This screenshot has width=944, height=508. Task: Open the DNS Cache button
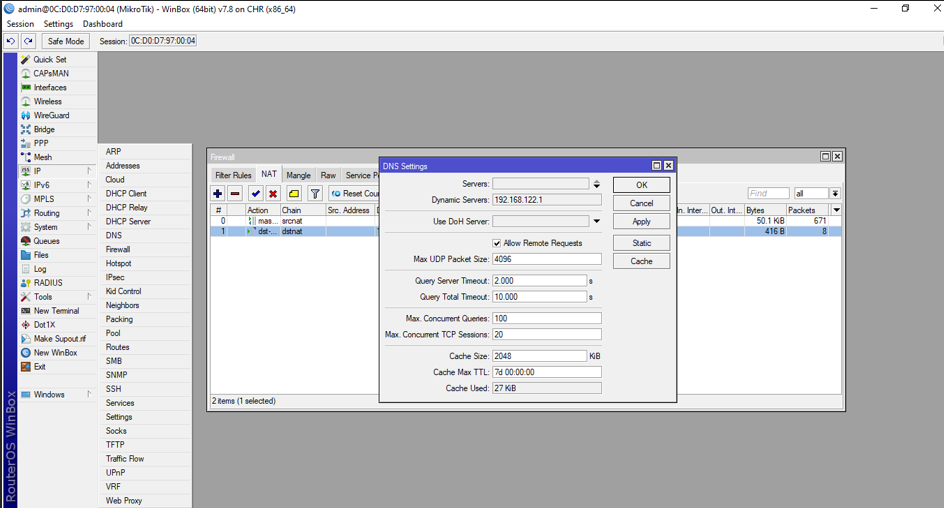[x=641, y=261]
